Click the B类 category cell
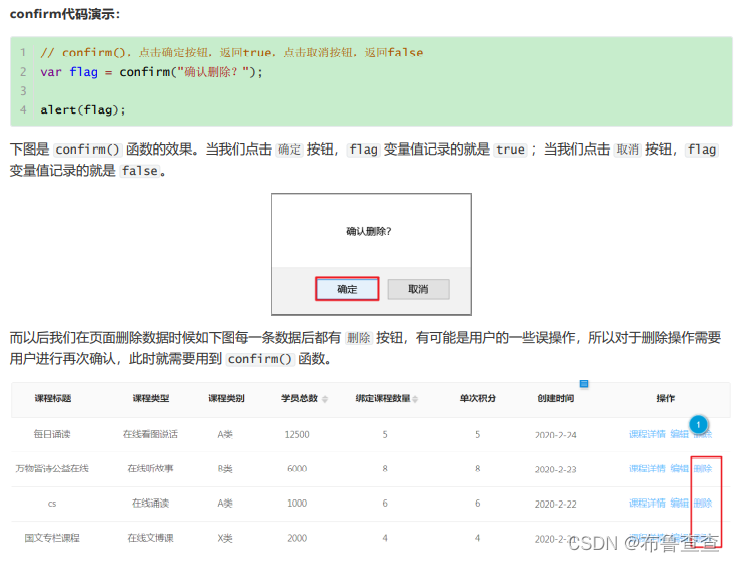The image size is (734, 562). point(225,469)
